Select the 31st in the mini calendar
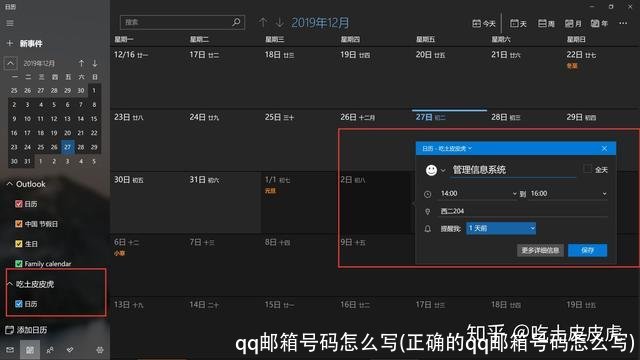The width and height of the screenshot is (640, 360). point(27,161)
